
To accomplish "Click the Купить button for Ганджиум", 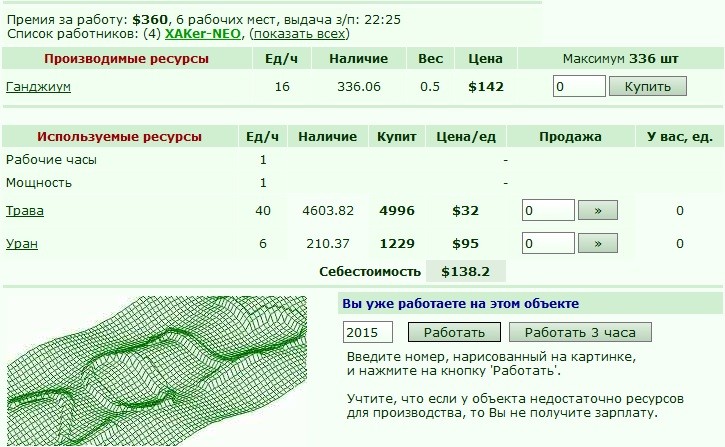I will pos(647,86).
